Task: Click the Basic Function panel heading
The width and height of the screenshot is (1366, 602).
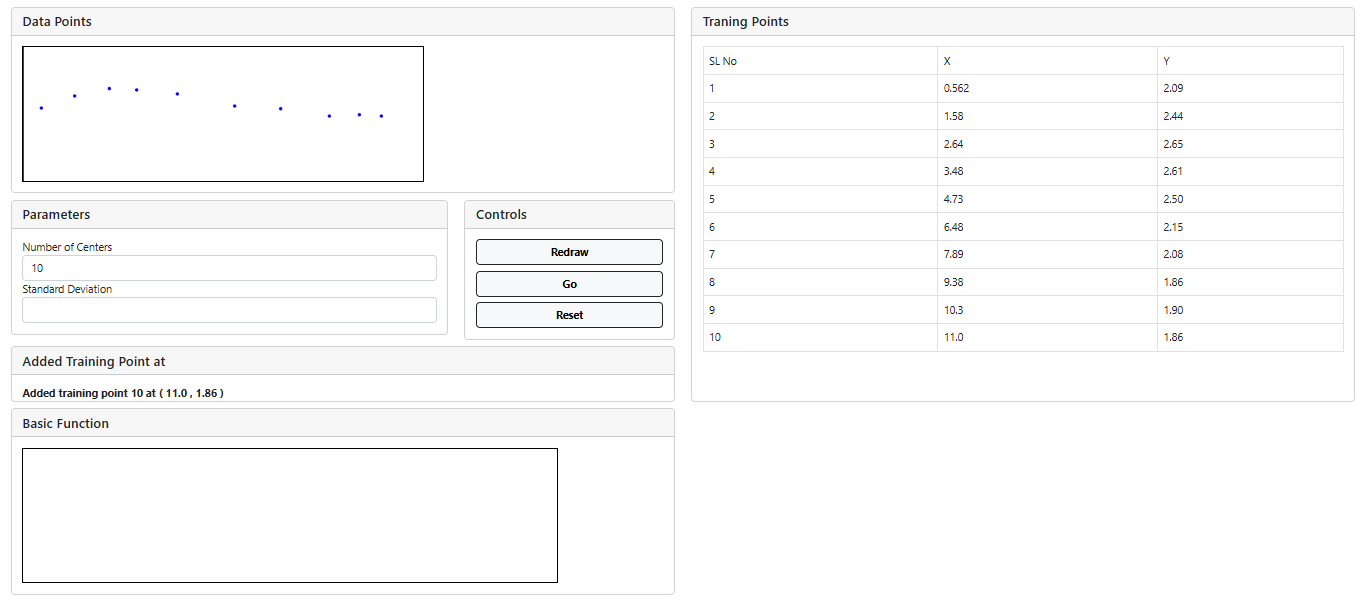Action: point(65,424)
